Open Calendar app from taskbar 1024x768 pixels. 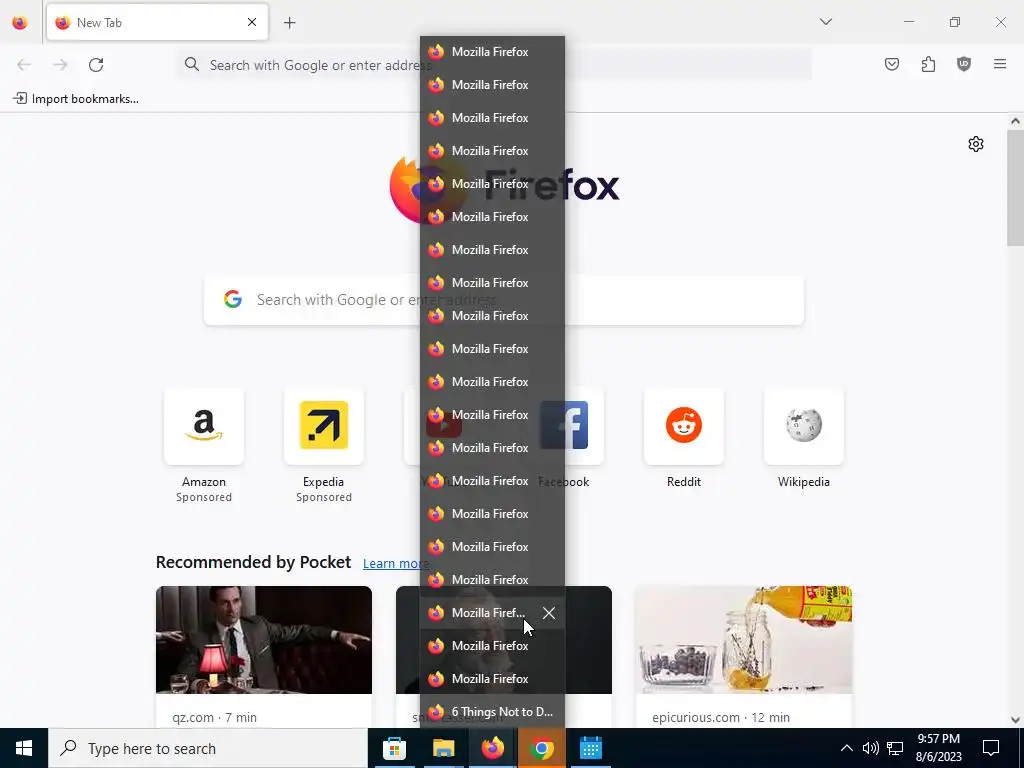(590, 748)
